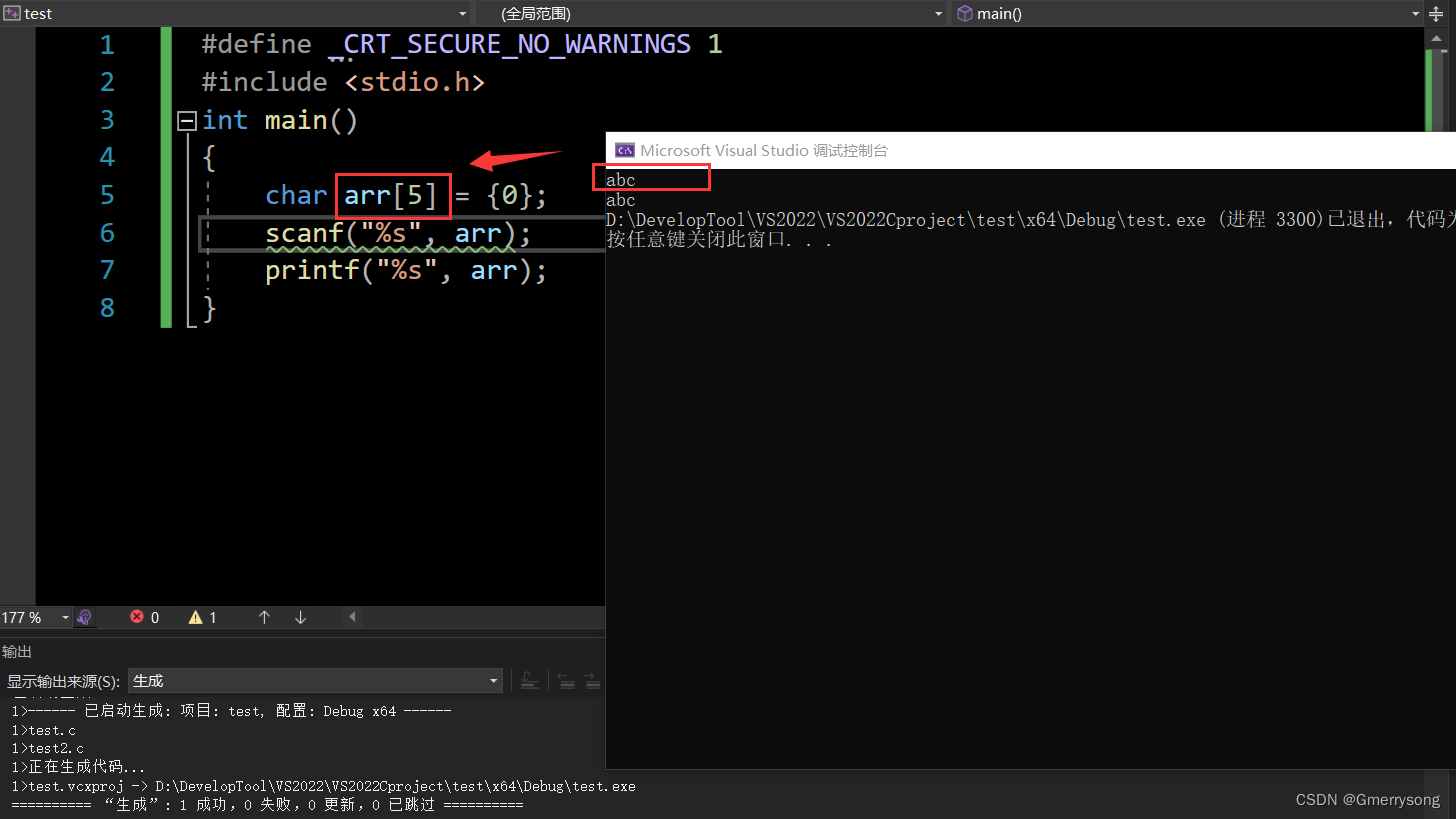Click the printed abc output line in console
1456x819 pixels.
(620, 200)
